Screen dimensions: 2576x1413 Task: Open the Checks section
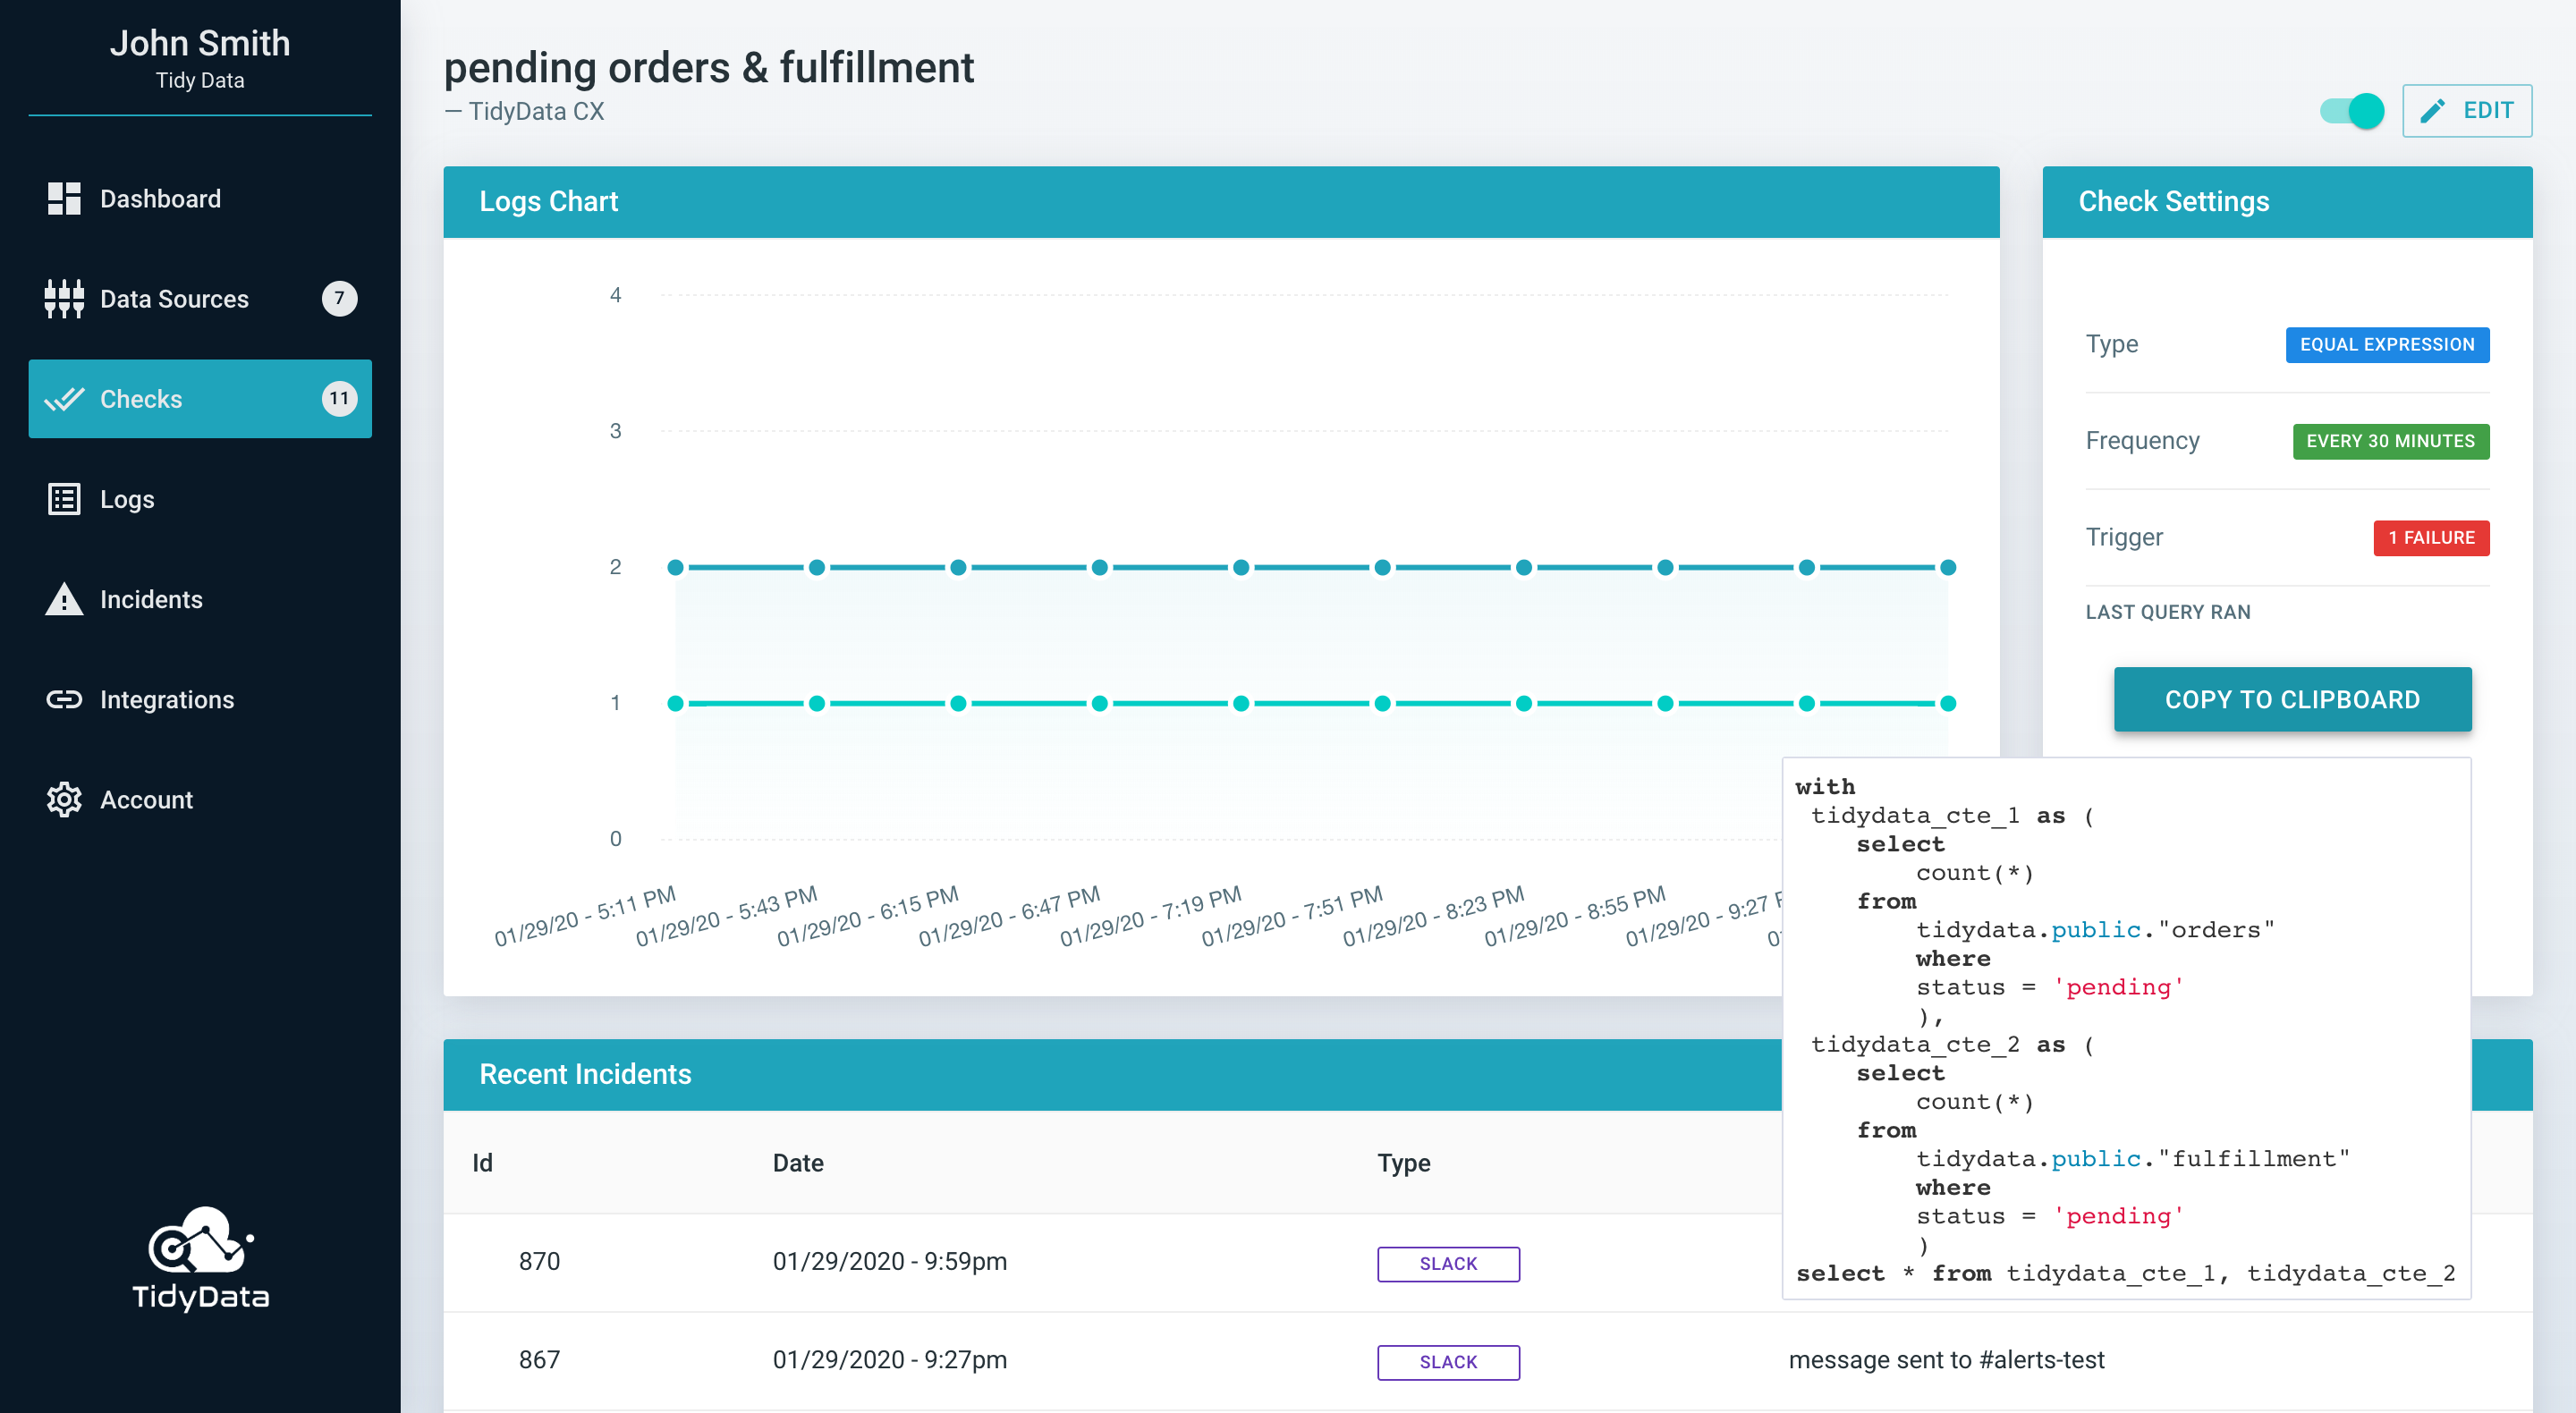point(140,398)
